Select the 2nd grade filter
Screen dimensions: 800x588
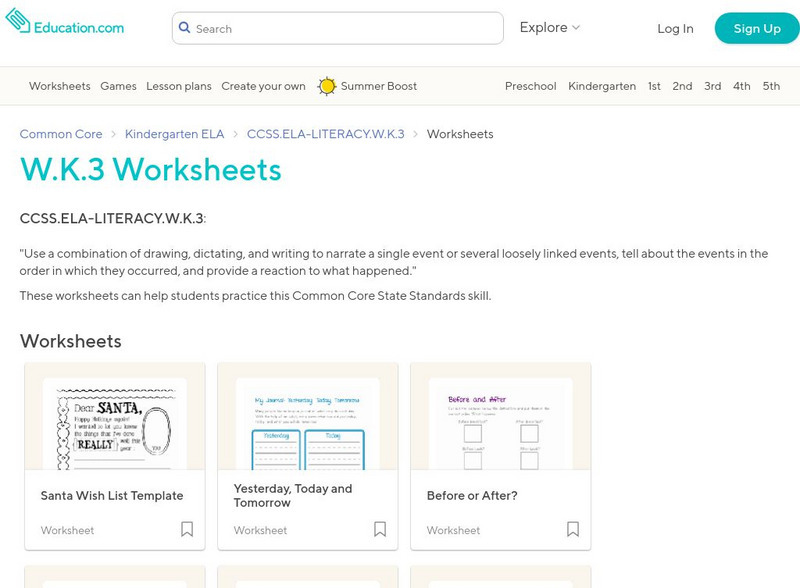[682, 86]
